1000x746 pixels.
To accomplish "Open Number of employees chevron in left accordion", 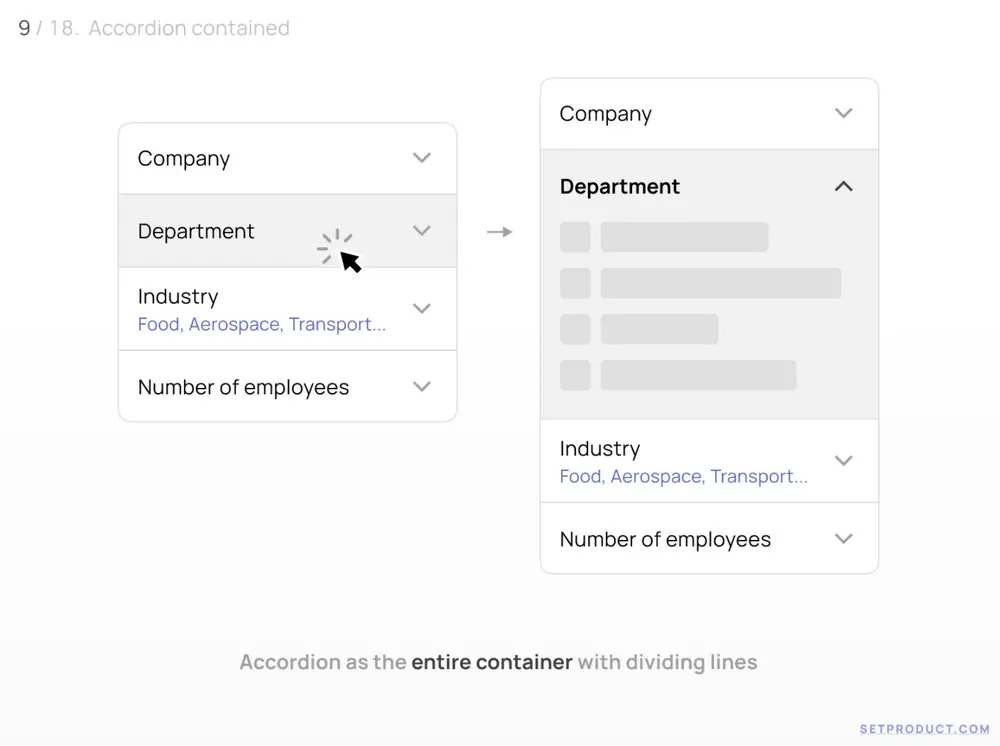I will click(422, 387).
